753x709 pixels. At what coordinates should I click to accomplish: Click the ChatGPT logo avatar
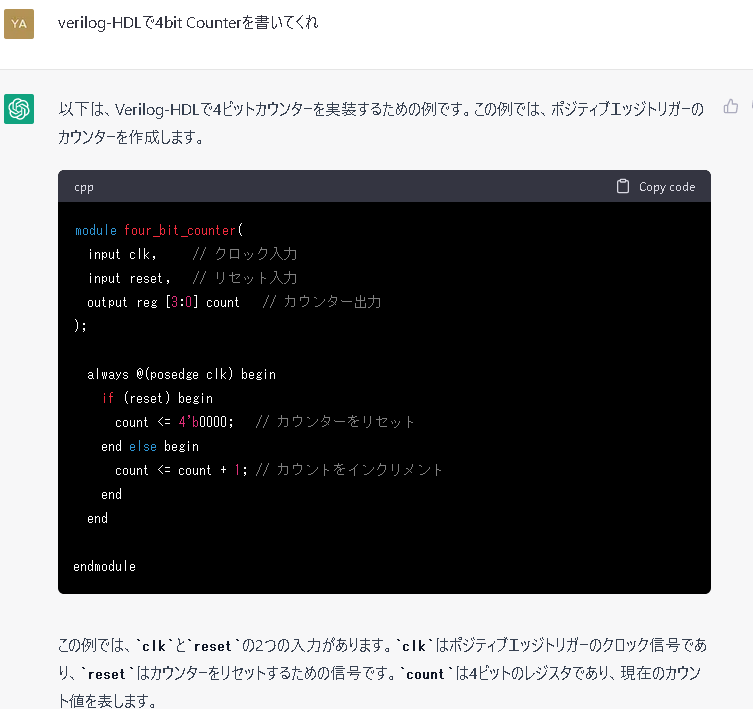[x=19, y=109]
